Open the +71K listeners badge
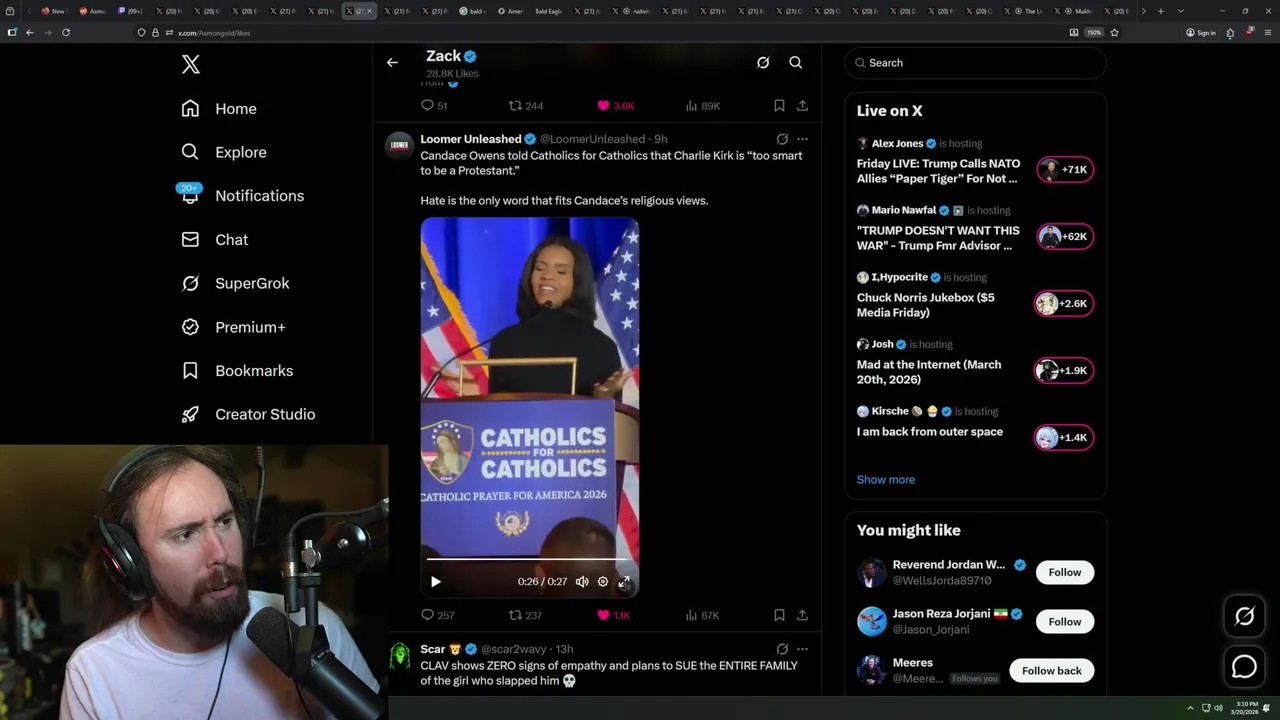This screenshot has height=720, width=1280. pyautogui.click(x=1064, y=170)
